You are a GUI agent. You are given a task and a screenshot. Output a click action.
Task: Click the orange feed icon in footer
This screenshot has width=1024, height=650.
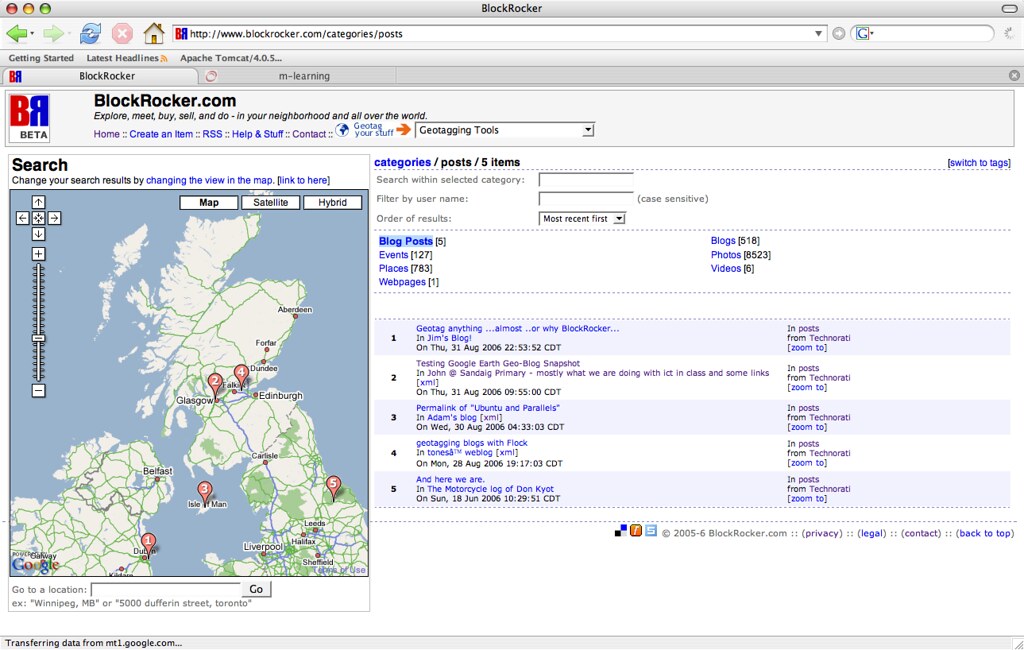635,531
